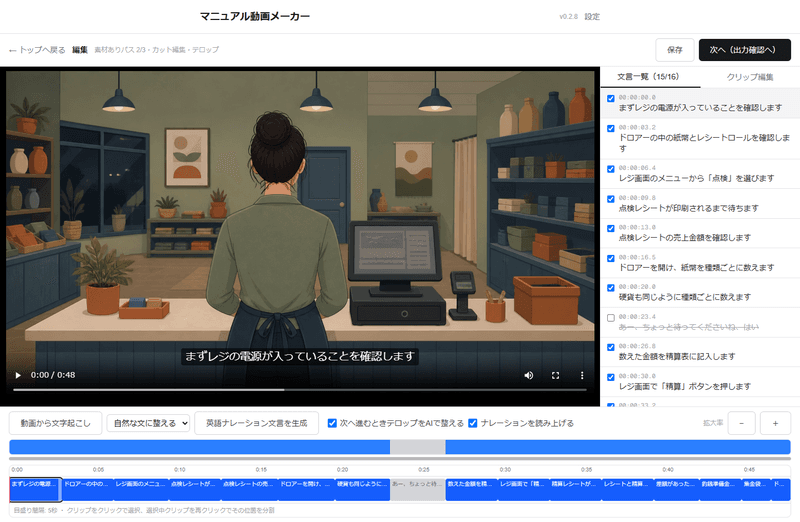
Task: Select '集金袋' timeline clip
Action: pos(756,489)
